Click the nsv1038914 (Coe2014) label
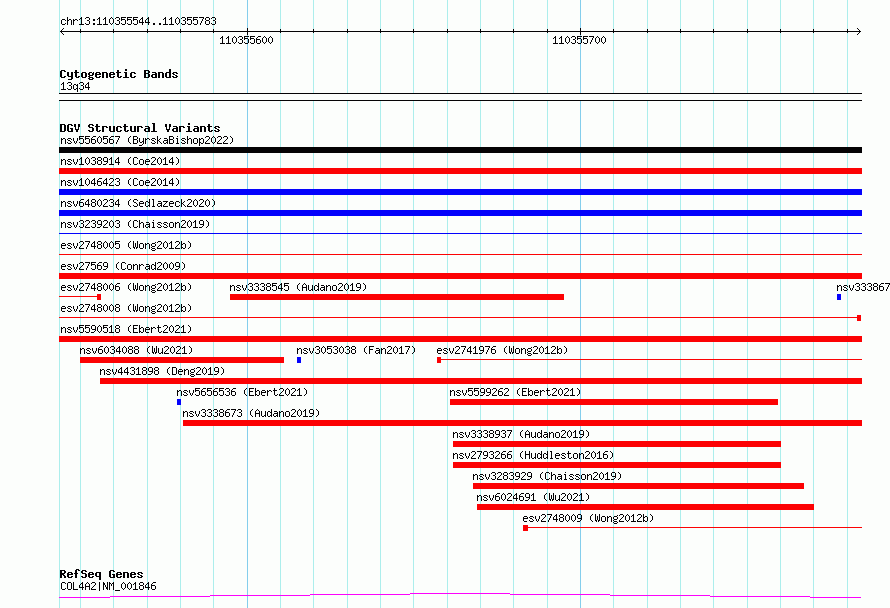 [120, 161]
